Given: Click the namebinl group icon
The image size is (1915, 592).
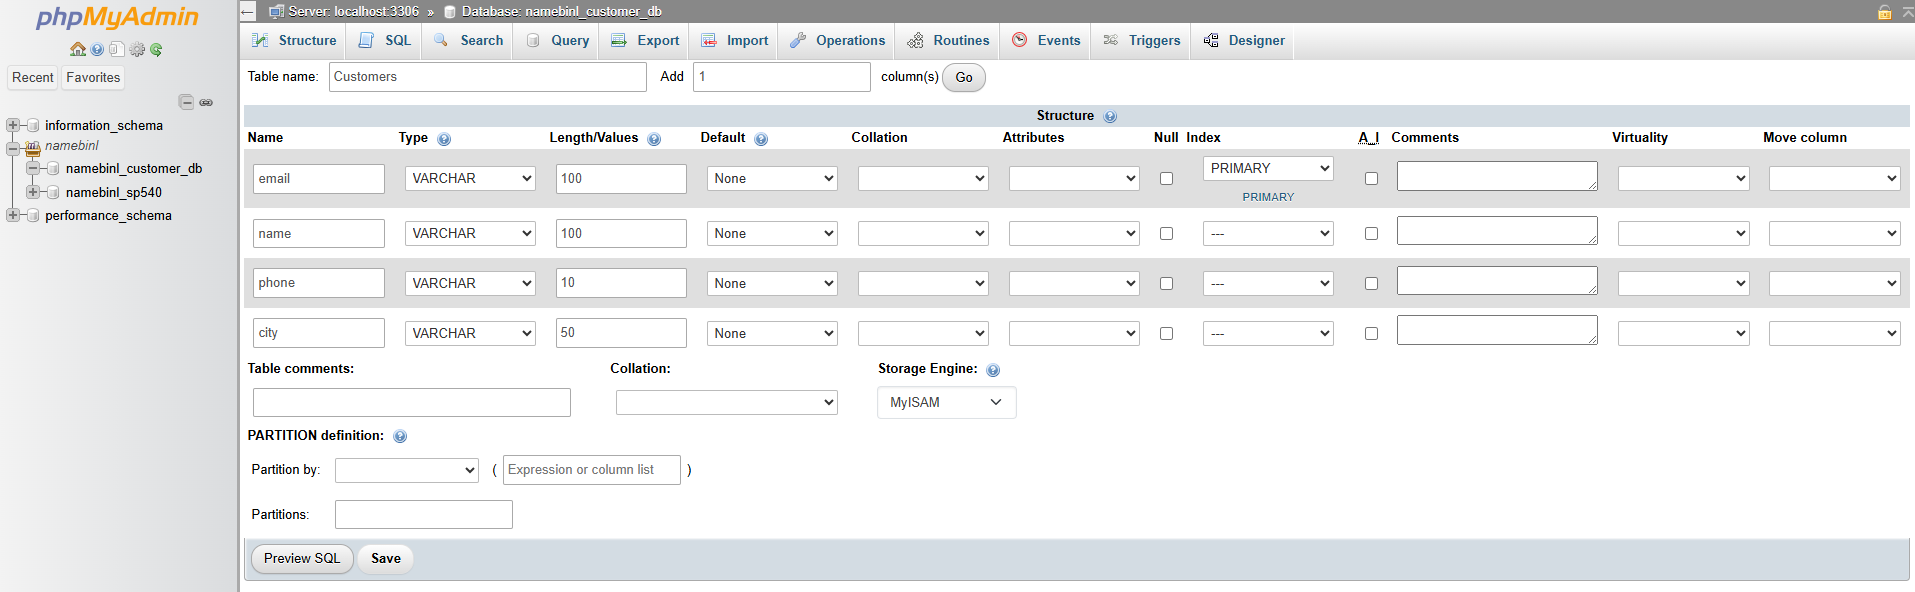Looking at the screenshot, I should pos(33,148).
